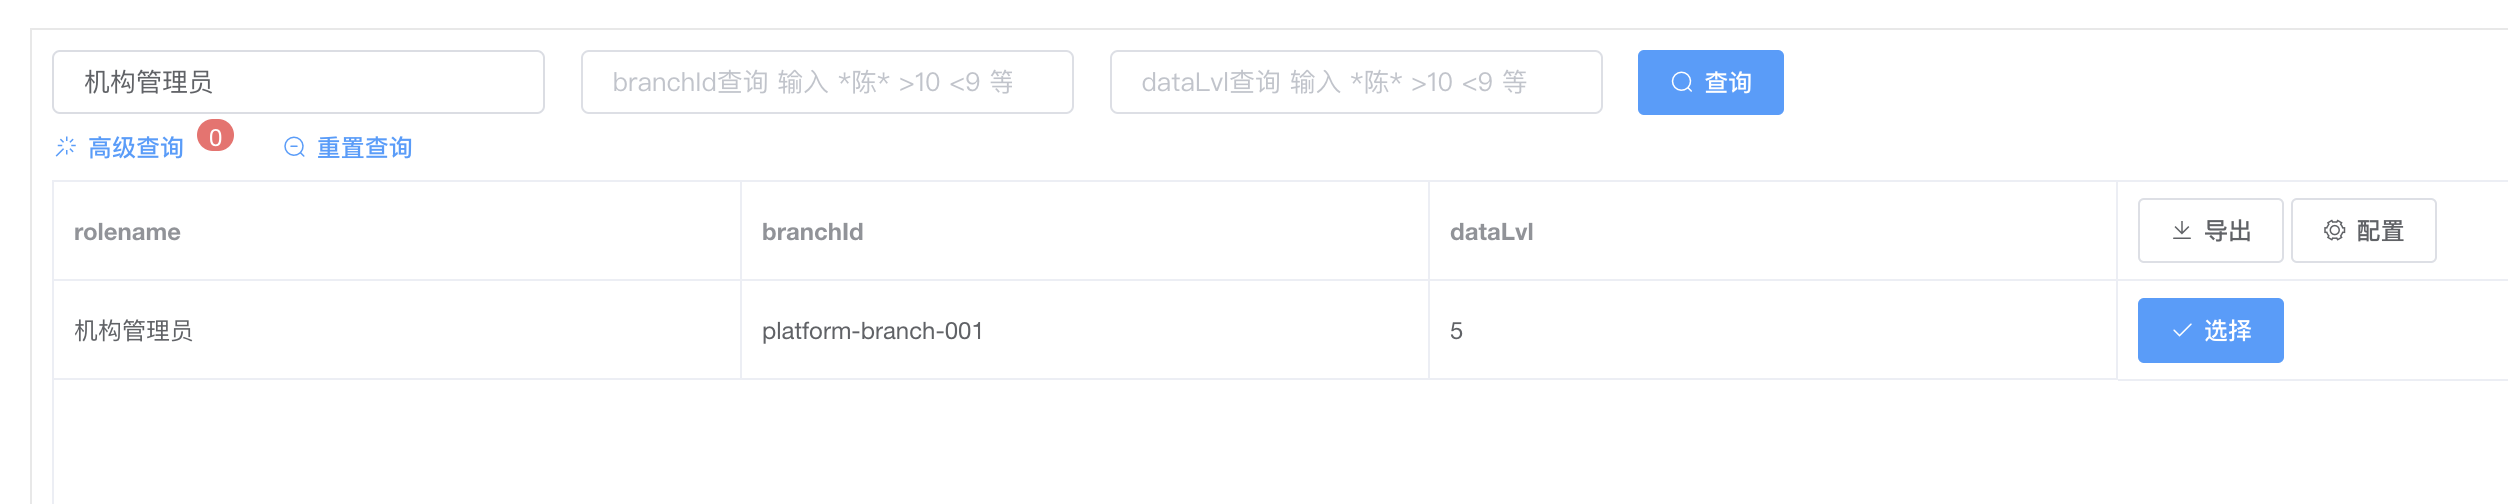Viewport: 2508px width, 504px height.
Task: Click the dataLvl query input field
Action: 1356,82
